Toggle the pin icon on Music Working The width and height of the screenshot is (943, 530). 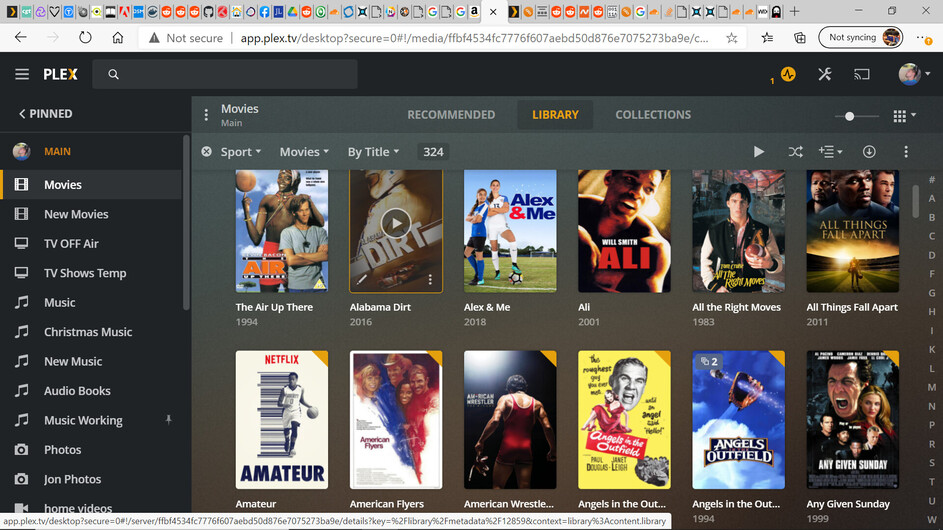pos(168,420)
